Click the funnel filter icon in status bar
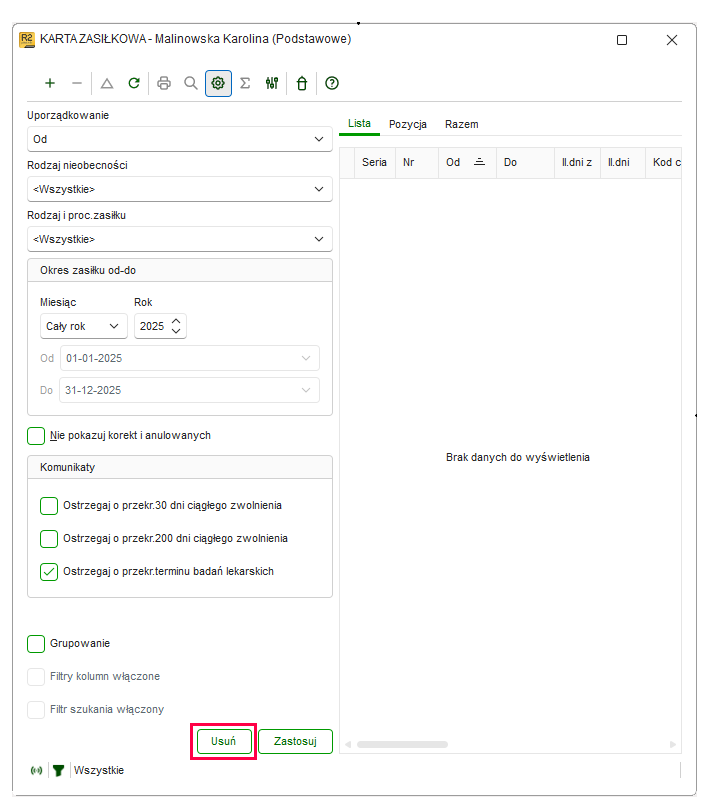 pyautogui.click(x=58, y=770)
